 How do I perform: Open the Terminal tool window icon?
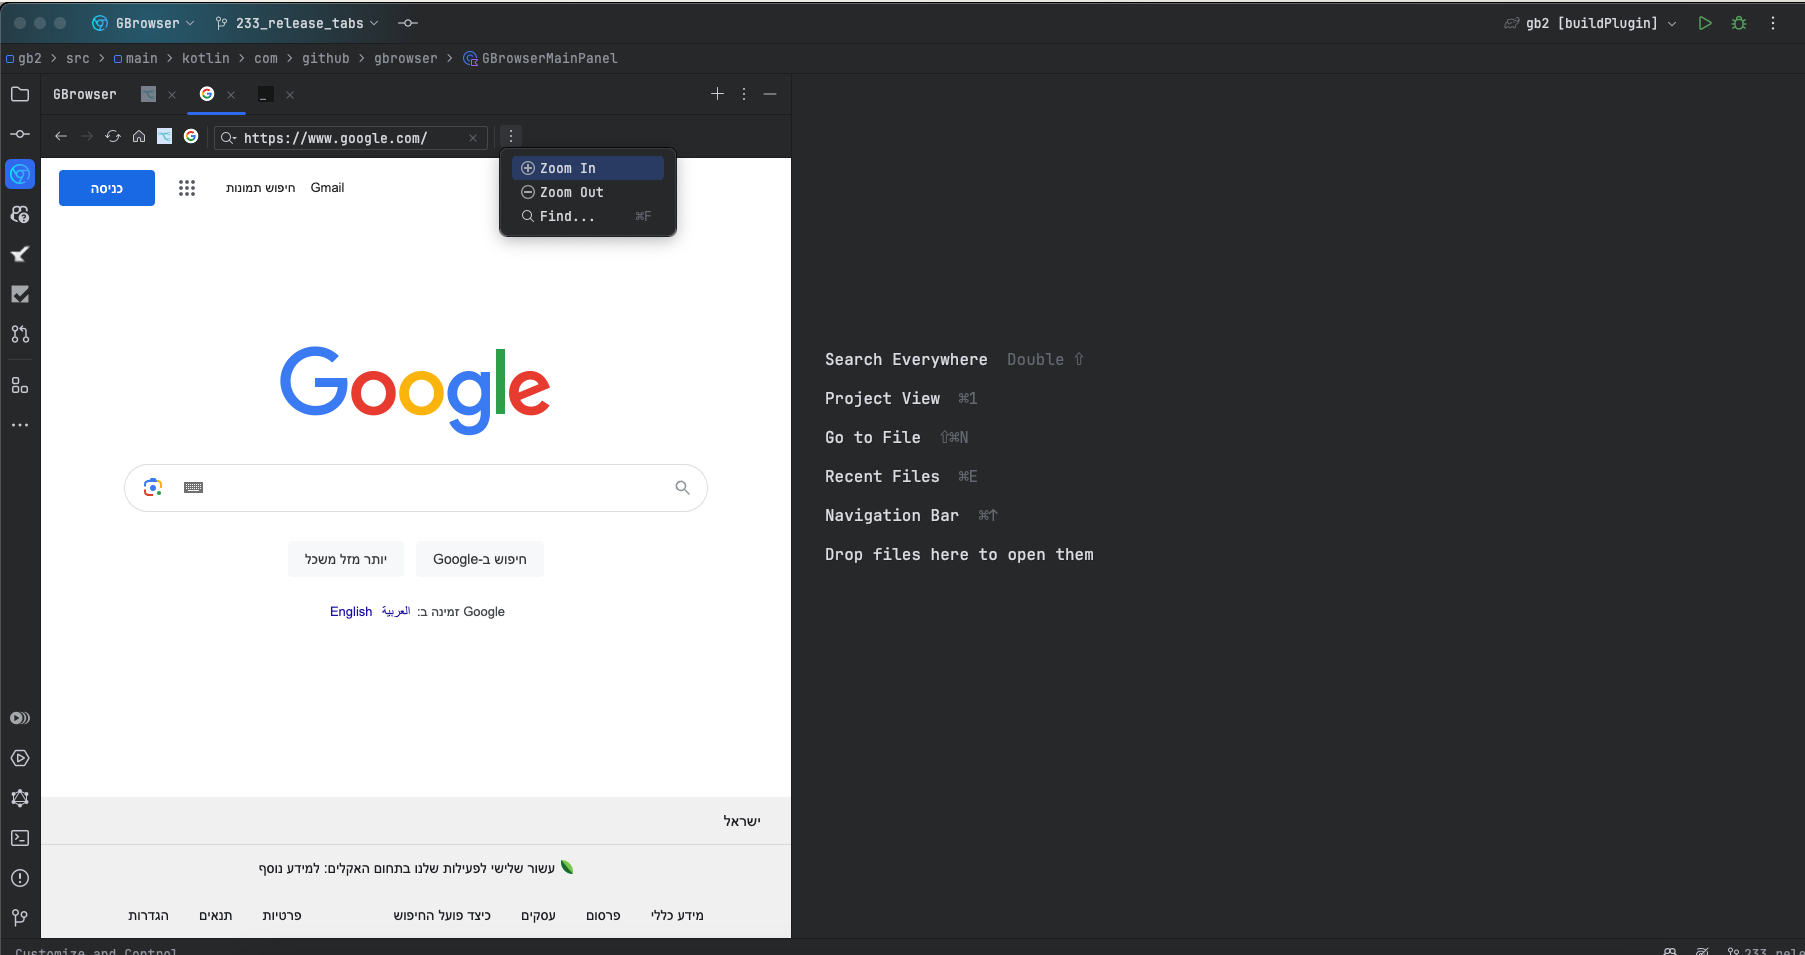coord(20,838)
